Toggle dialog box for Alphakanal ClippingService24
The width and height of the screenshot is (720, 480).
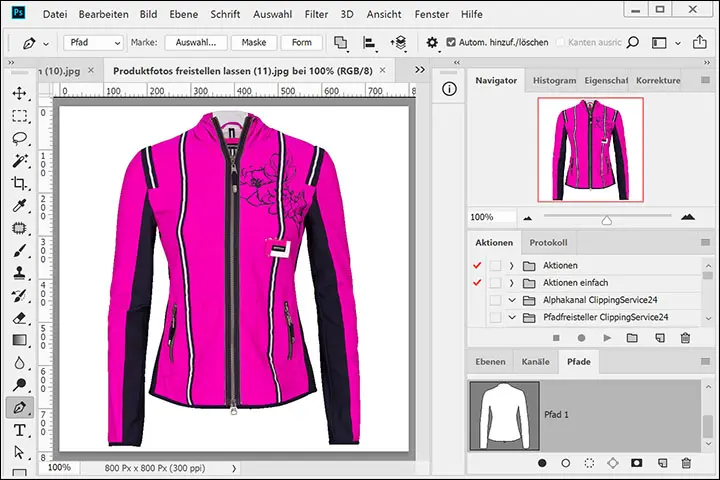coord(495,300)
